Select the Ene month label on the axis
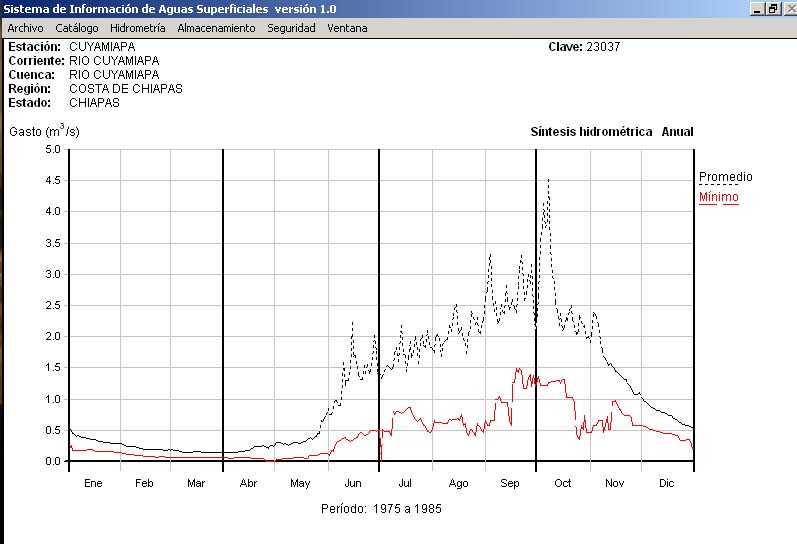 coord(93,483)
